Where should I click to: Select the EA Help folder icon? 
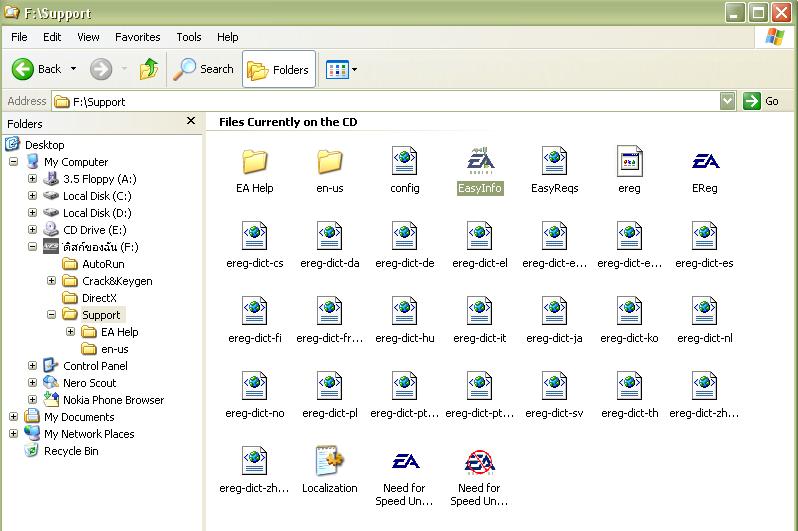(254, 161)
